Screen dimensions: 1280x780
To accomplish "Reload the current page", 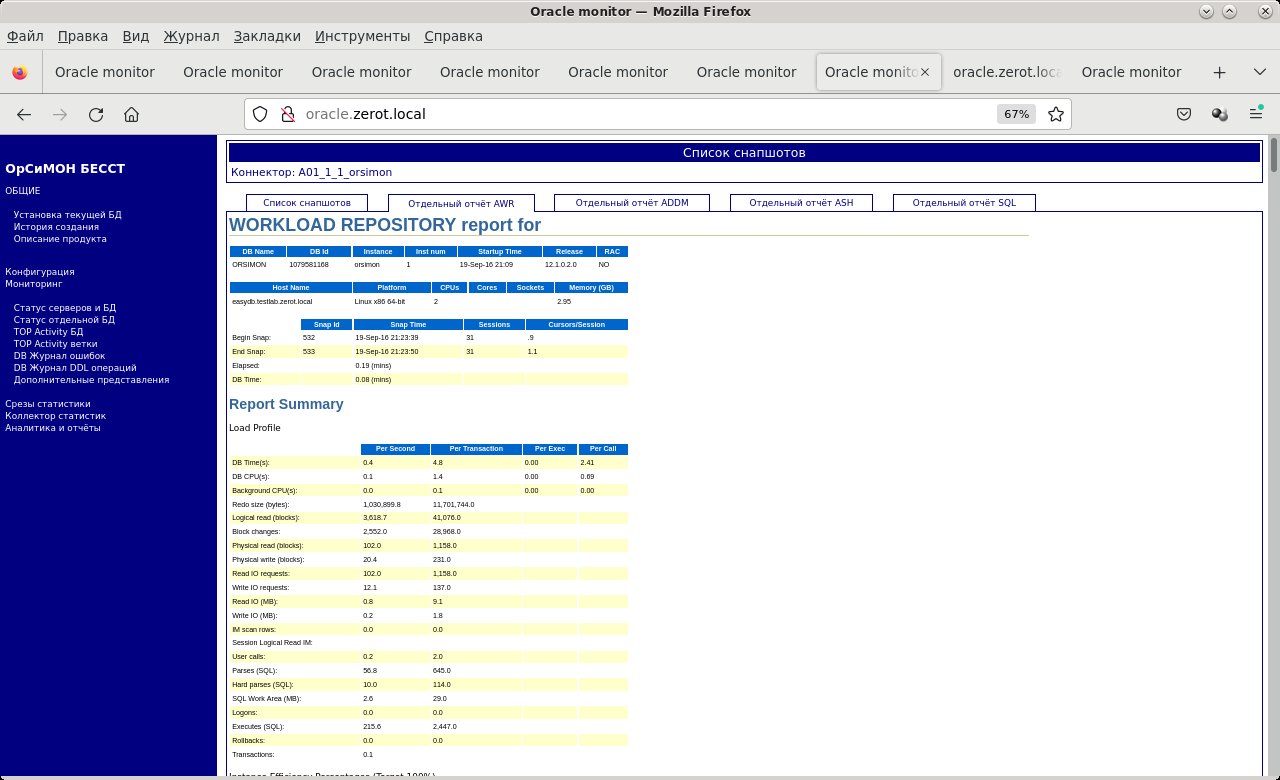I will click(x=96, y=114).
